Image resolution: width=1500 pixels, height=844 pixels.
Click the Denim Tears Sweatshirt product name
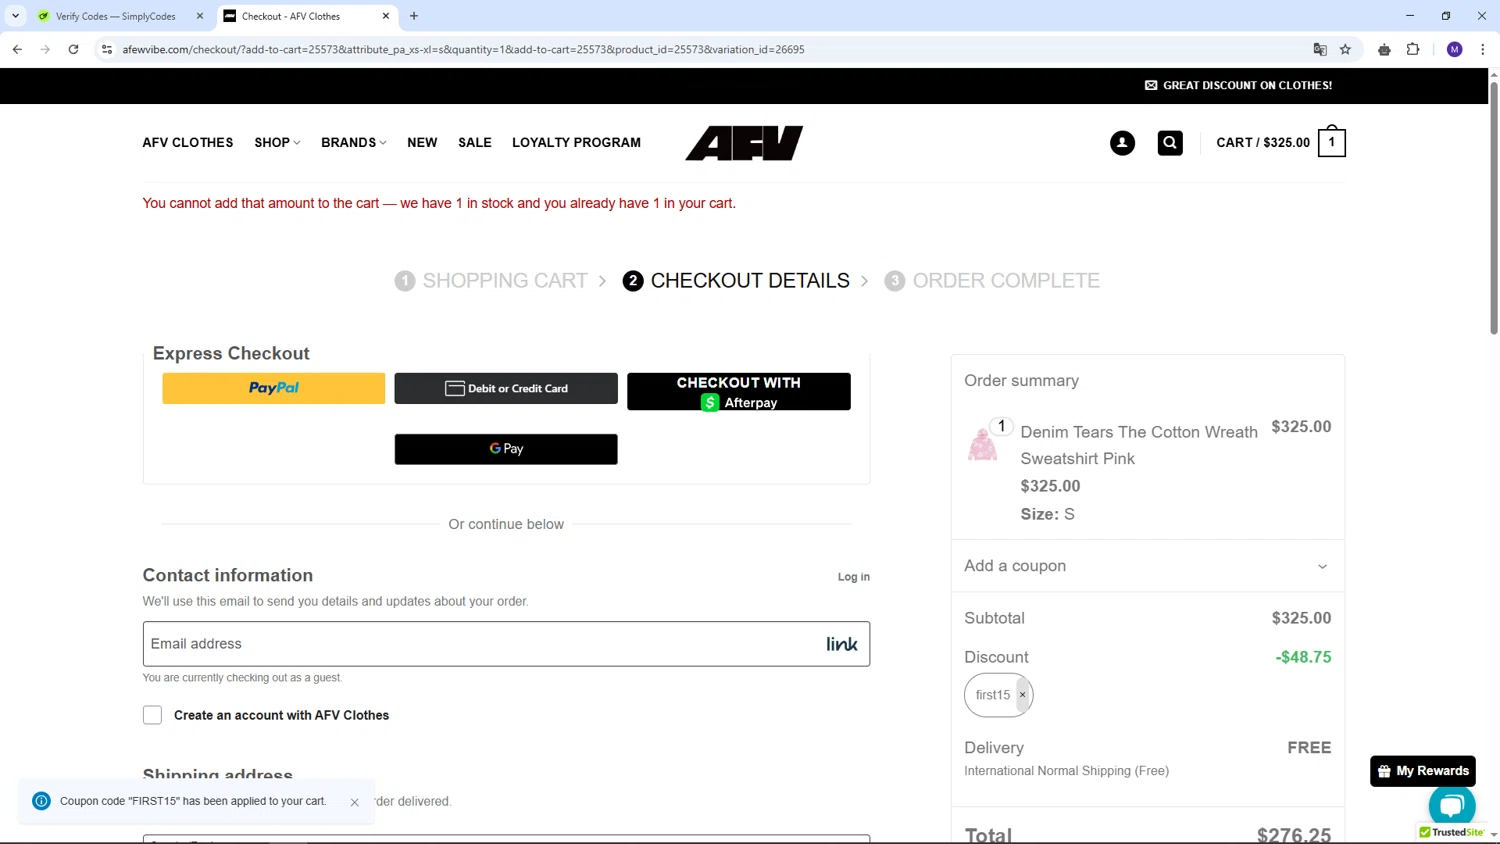pos(1139,445)
